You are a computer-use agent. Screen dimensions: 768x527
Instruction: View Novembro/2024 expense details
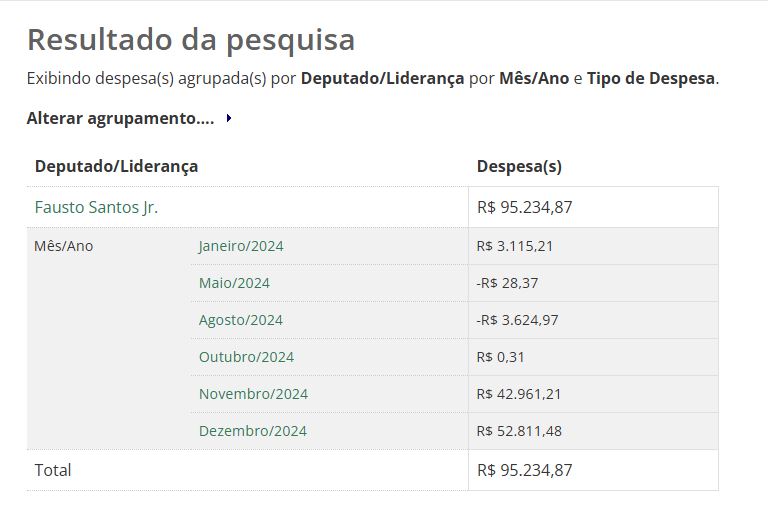click(x=253, y=394)
